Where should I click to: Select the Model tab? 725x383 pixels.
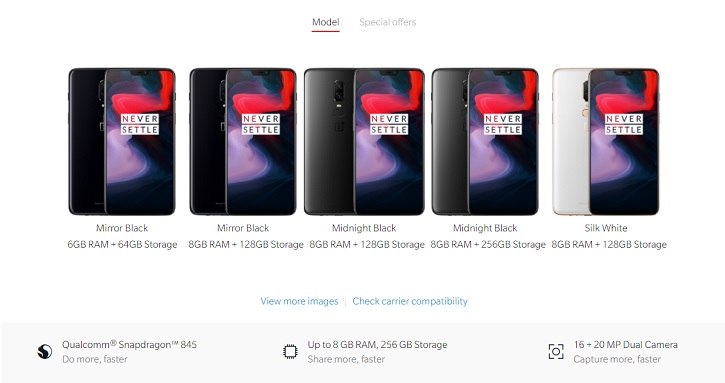(x=326, y=22)
